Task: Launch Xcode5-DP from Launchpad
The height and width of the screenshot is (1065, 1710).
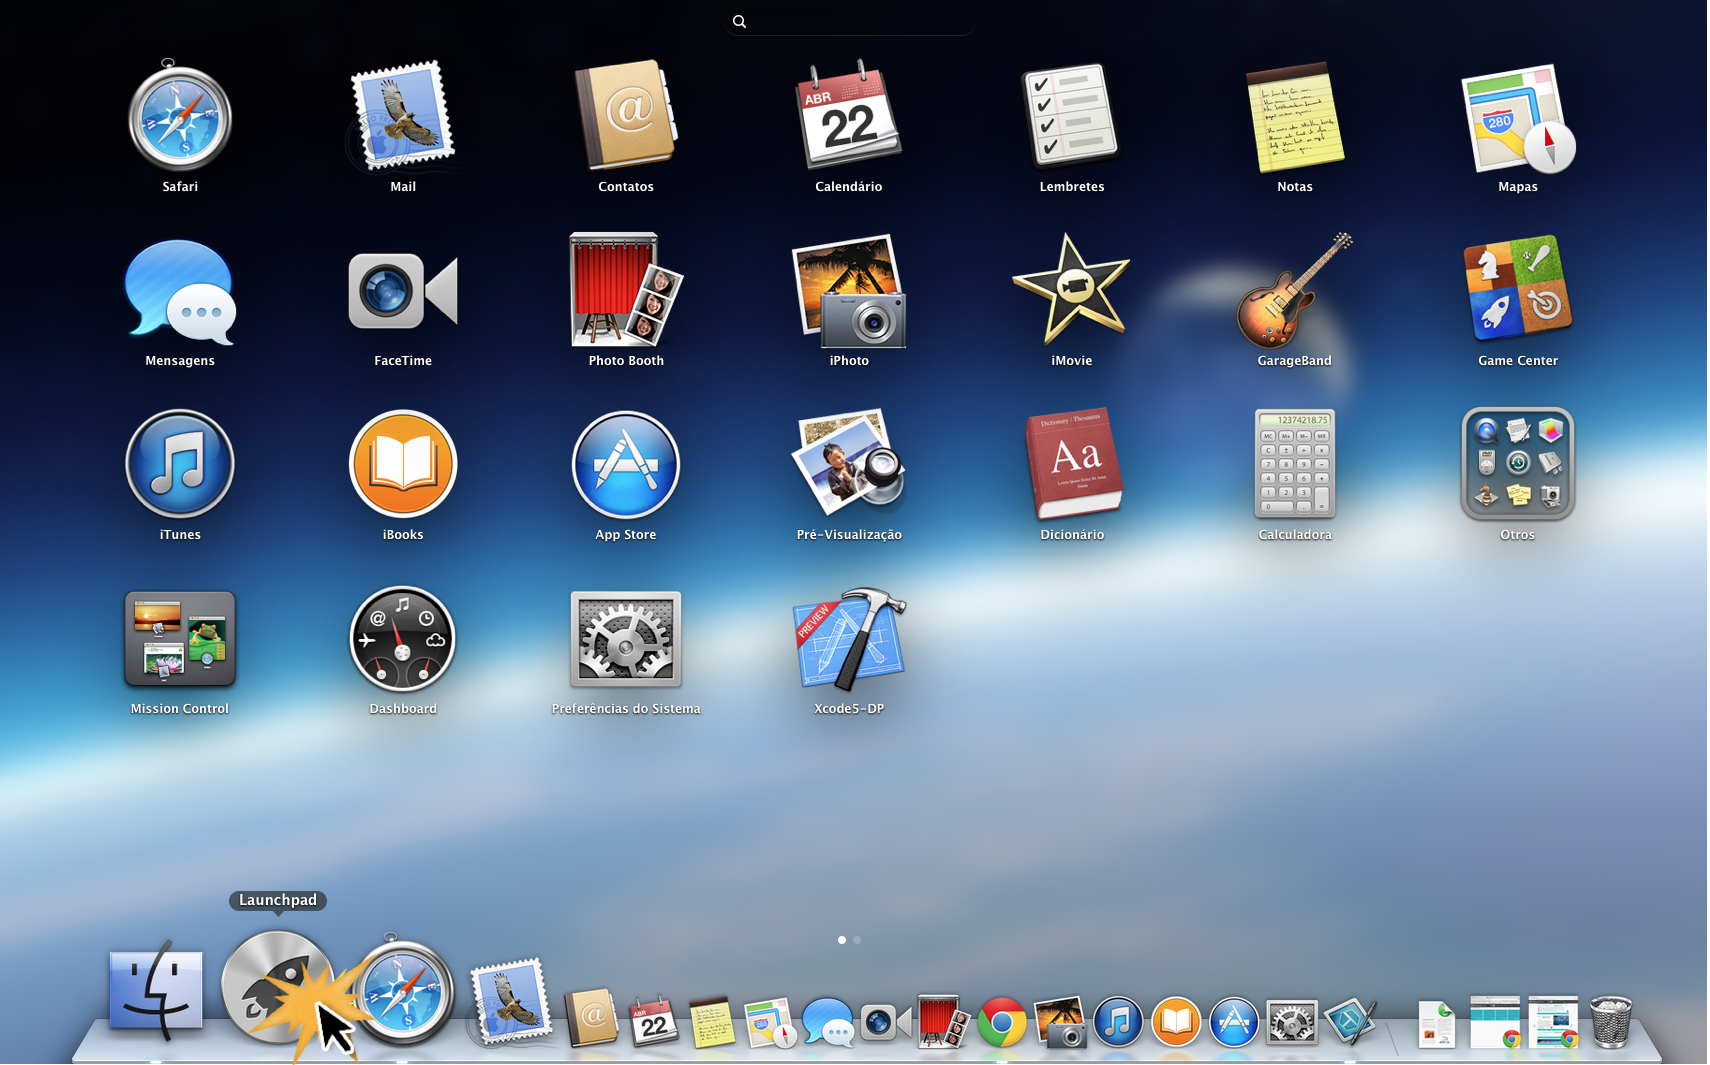Action: coord(849,638)
